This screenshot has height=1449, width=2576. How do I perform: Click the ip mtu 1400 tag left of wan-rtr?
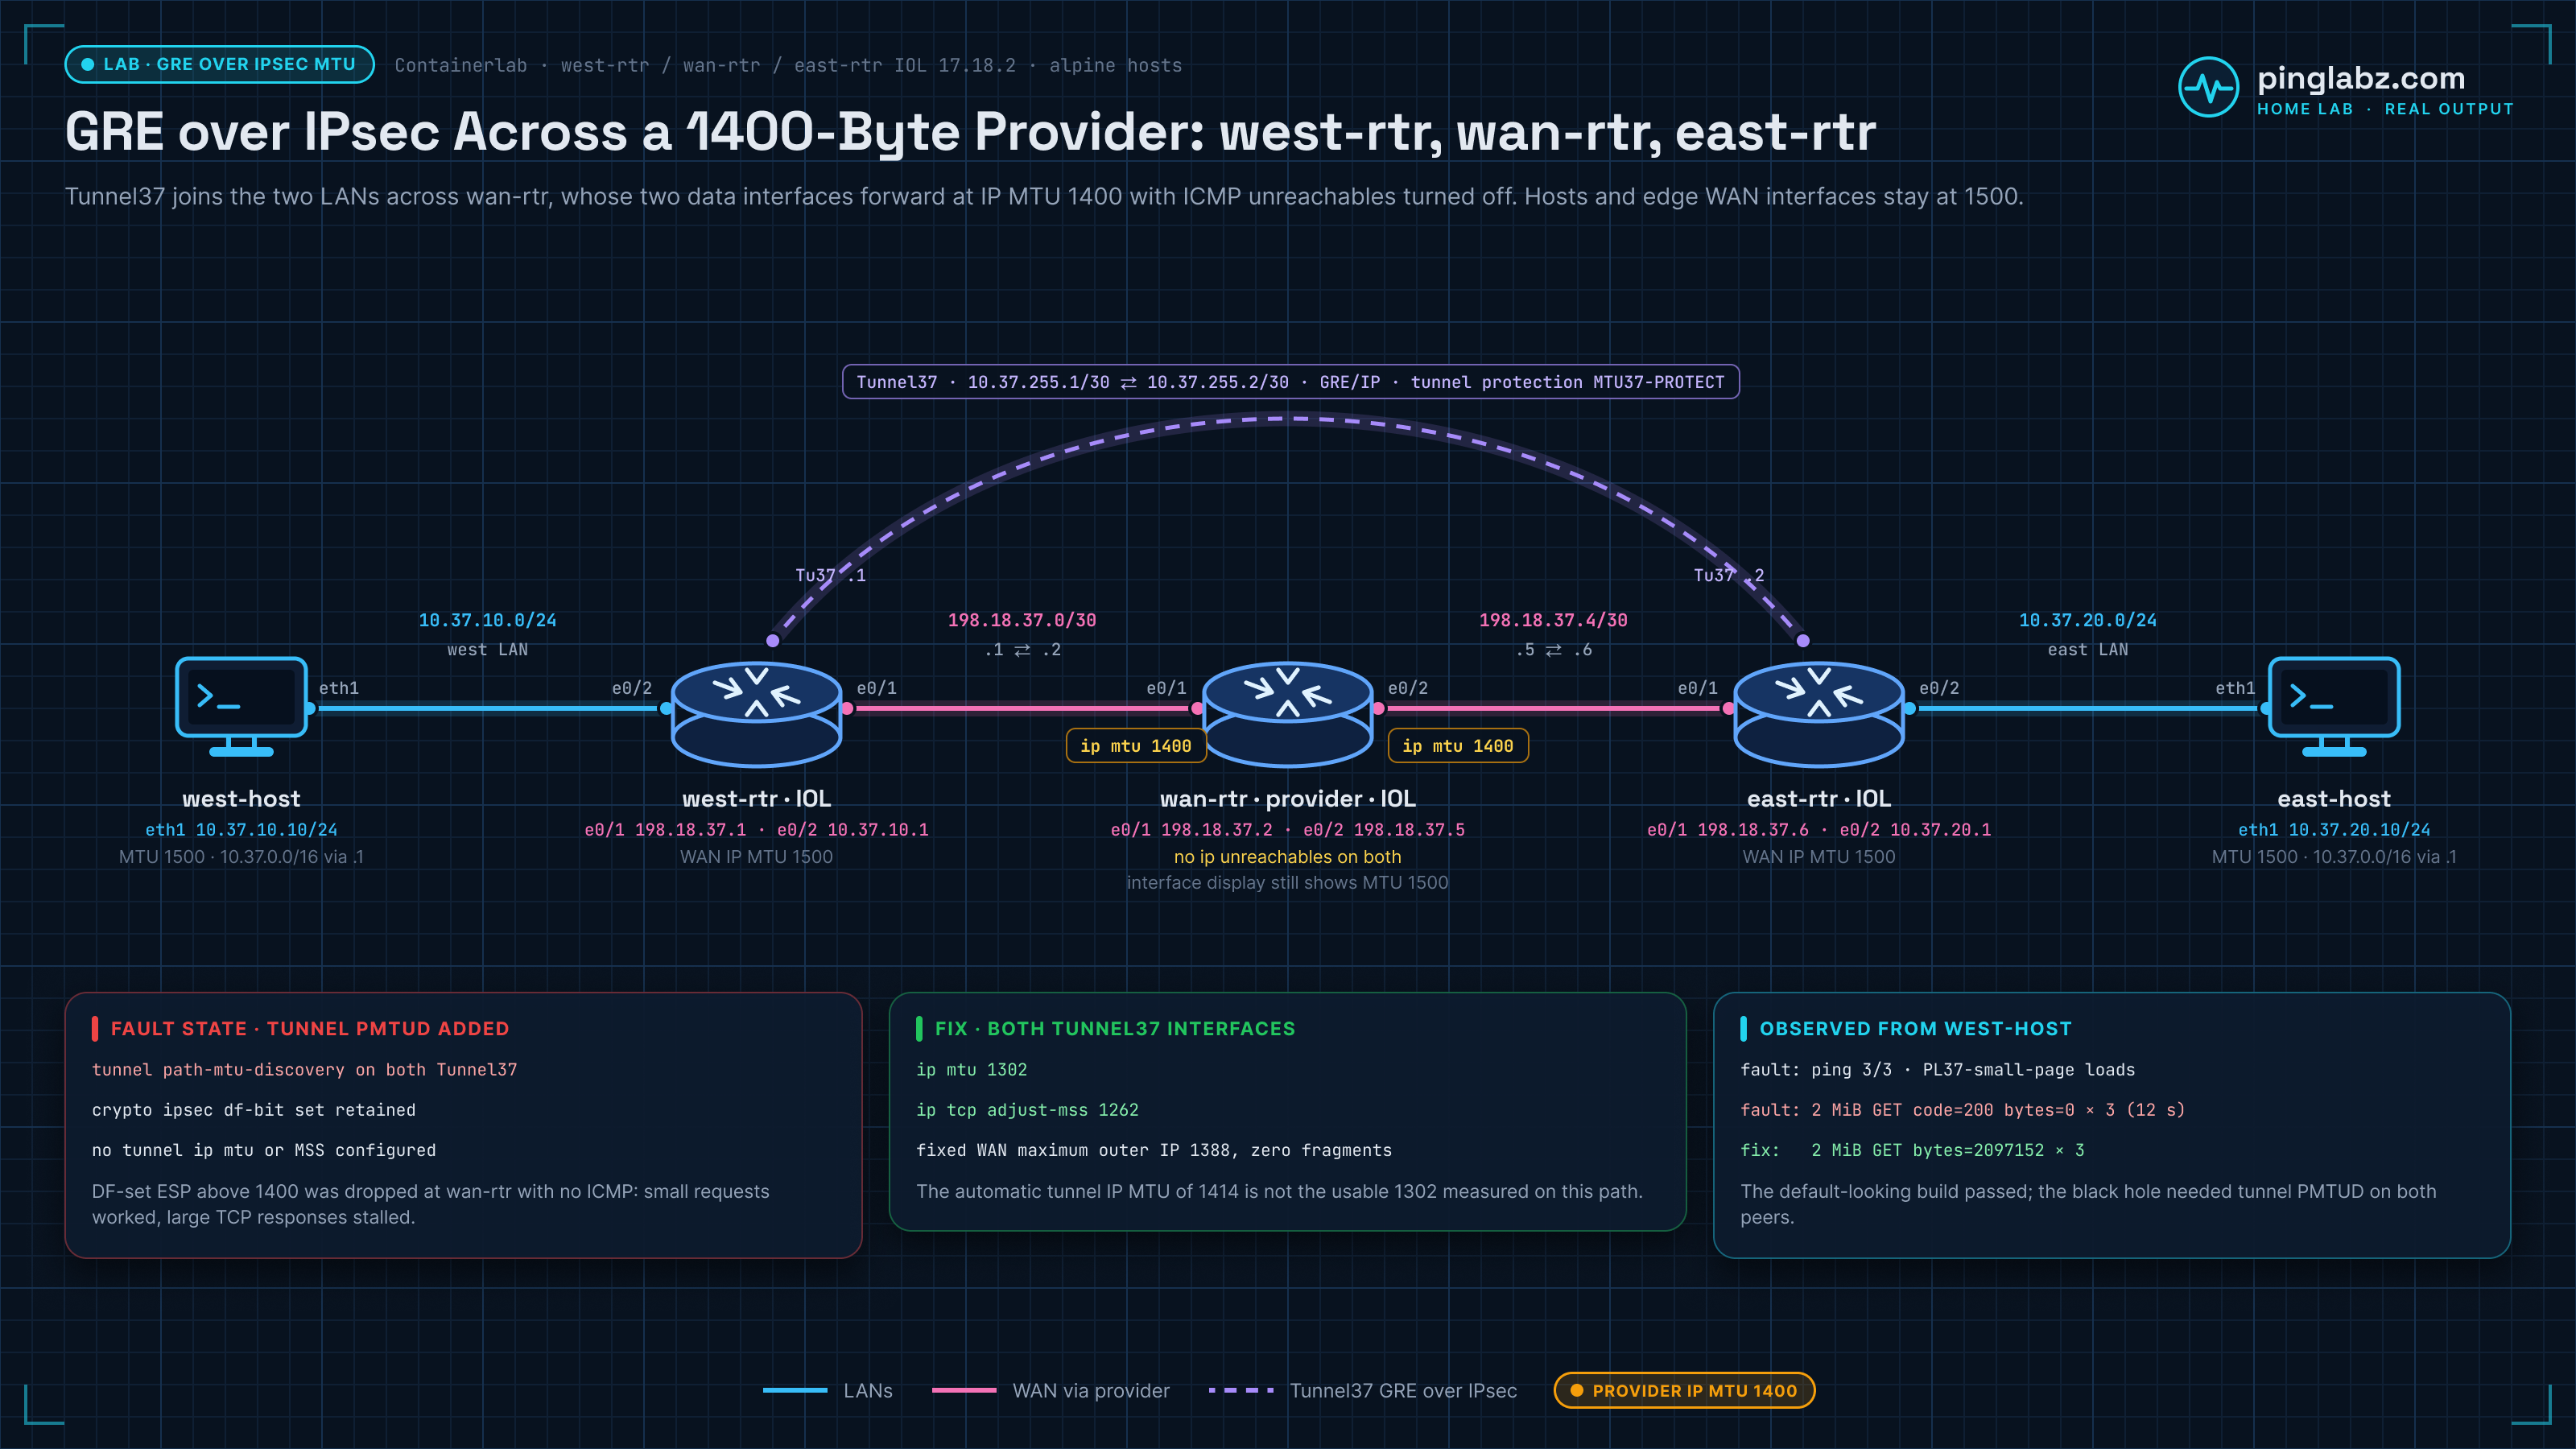click(1136, 746)
